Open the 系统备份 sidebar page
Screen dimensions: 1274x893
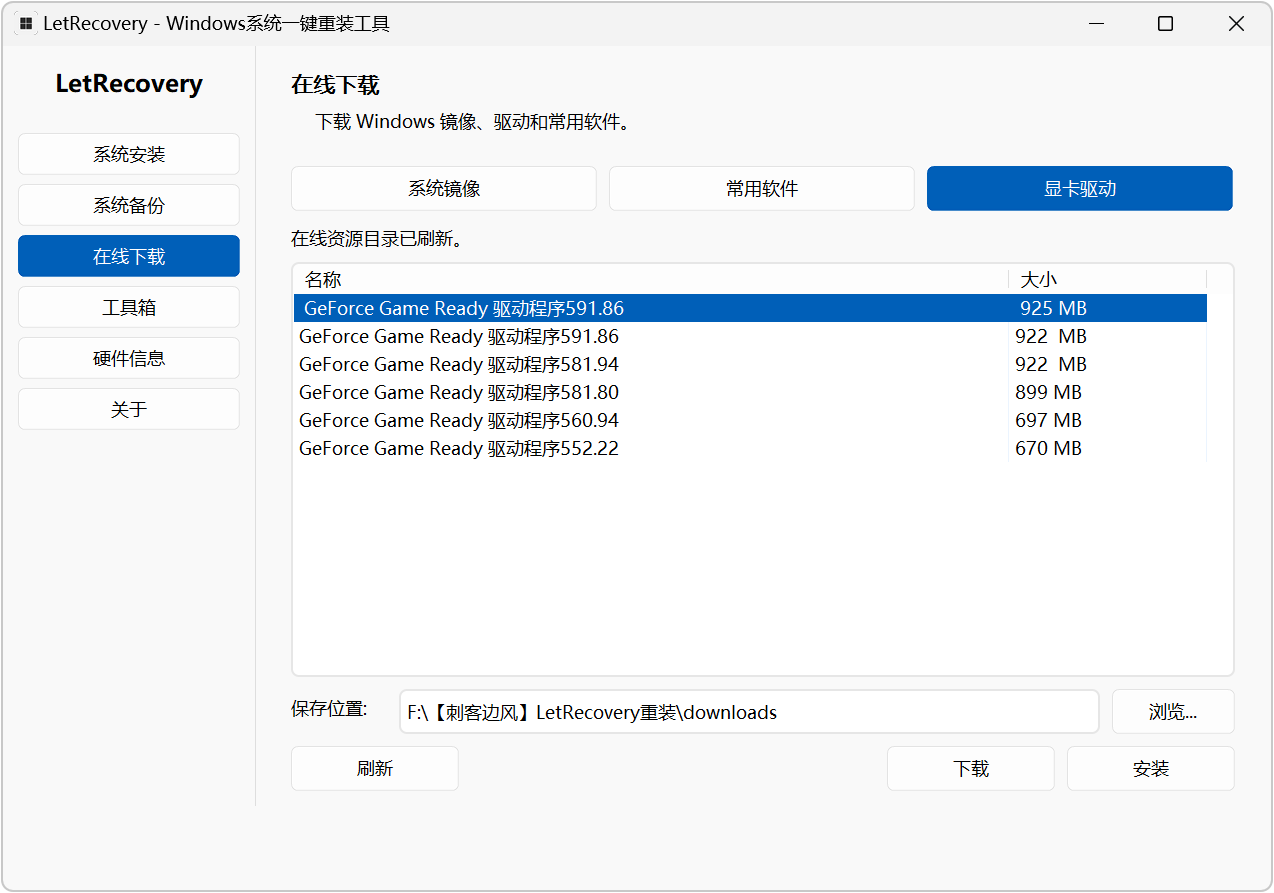point(129,205)
